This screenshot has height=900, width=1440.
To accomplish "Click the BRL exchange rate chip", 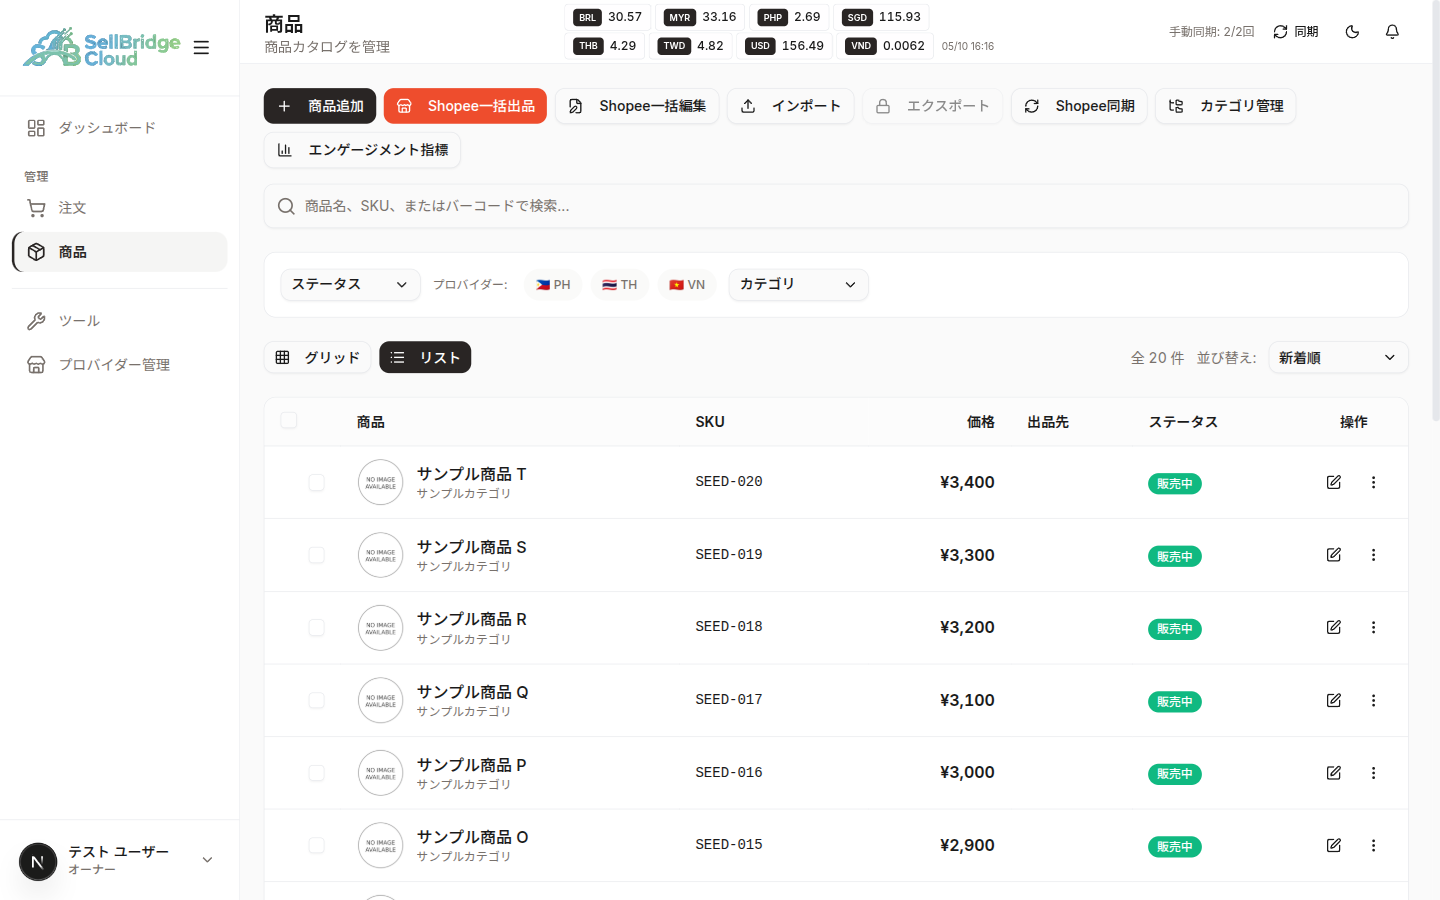I will click(608, 17).
